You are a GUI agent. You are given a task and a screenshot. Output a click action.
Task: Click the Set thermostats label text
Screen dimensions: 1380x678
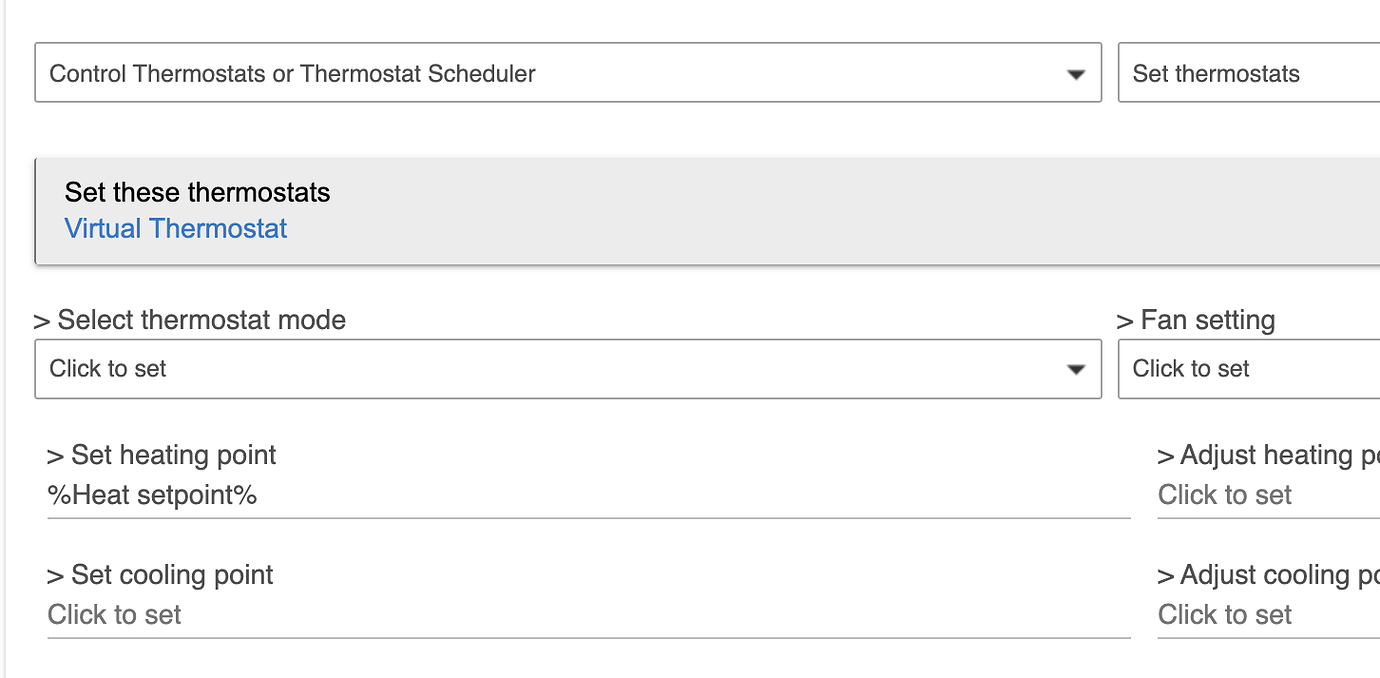[1215, 73]
